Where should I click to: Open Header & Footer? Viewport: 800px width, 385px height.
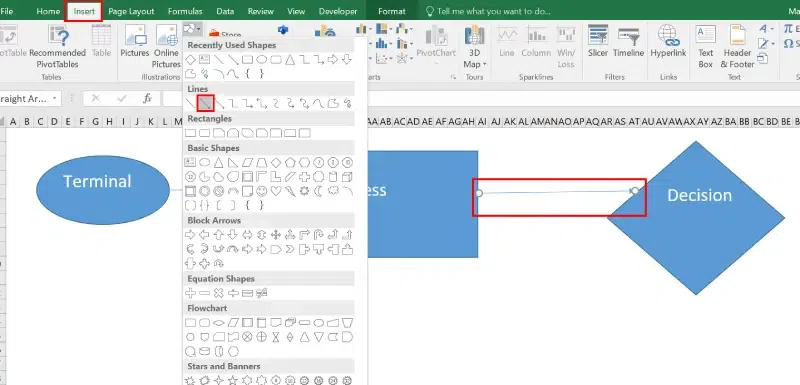coord(737,46)
